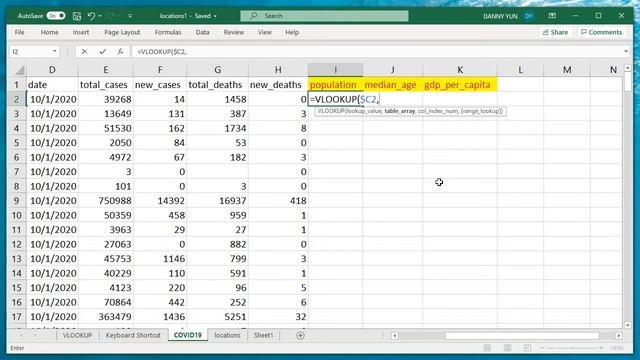Click the Insert Function fx icon
The height and width of the screenshot is (360, 640).
click(x=120, y=52)
